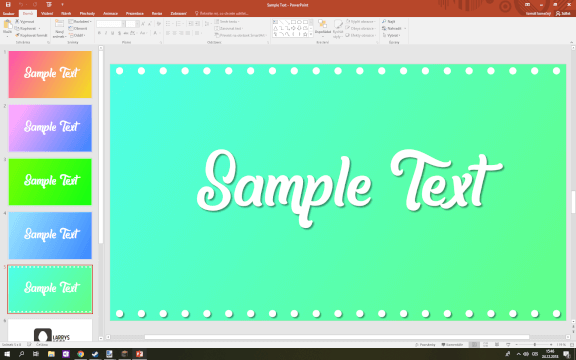The width and height of the screenshot is (576, 360).
Task: Paste from clipboard (Vložit)
Action: click(7, 29)
